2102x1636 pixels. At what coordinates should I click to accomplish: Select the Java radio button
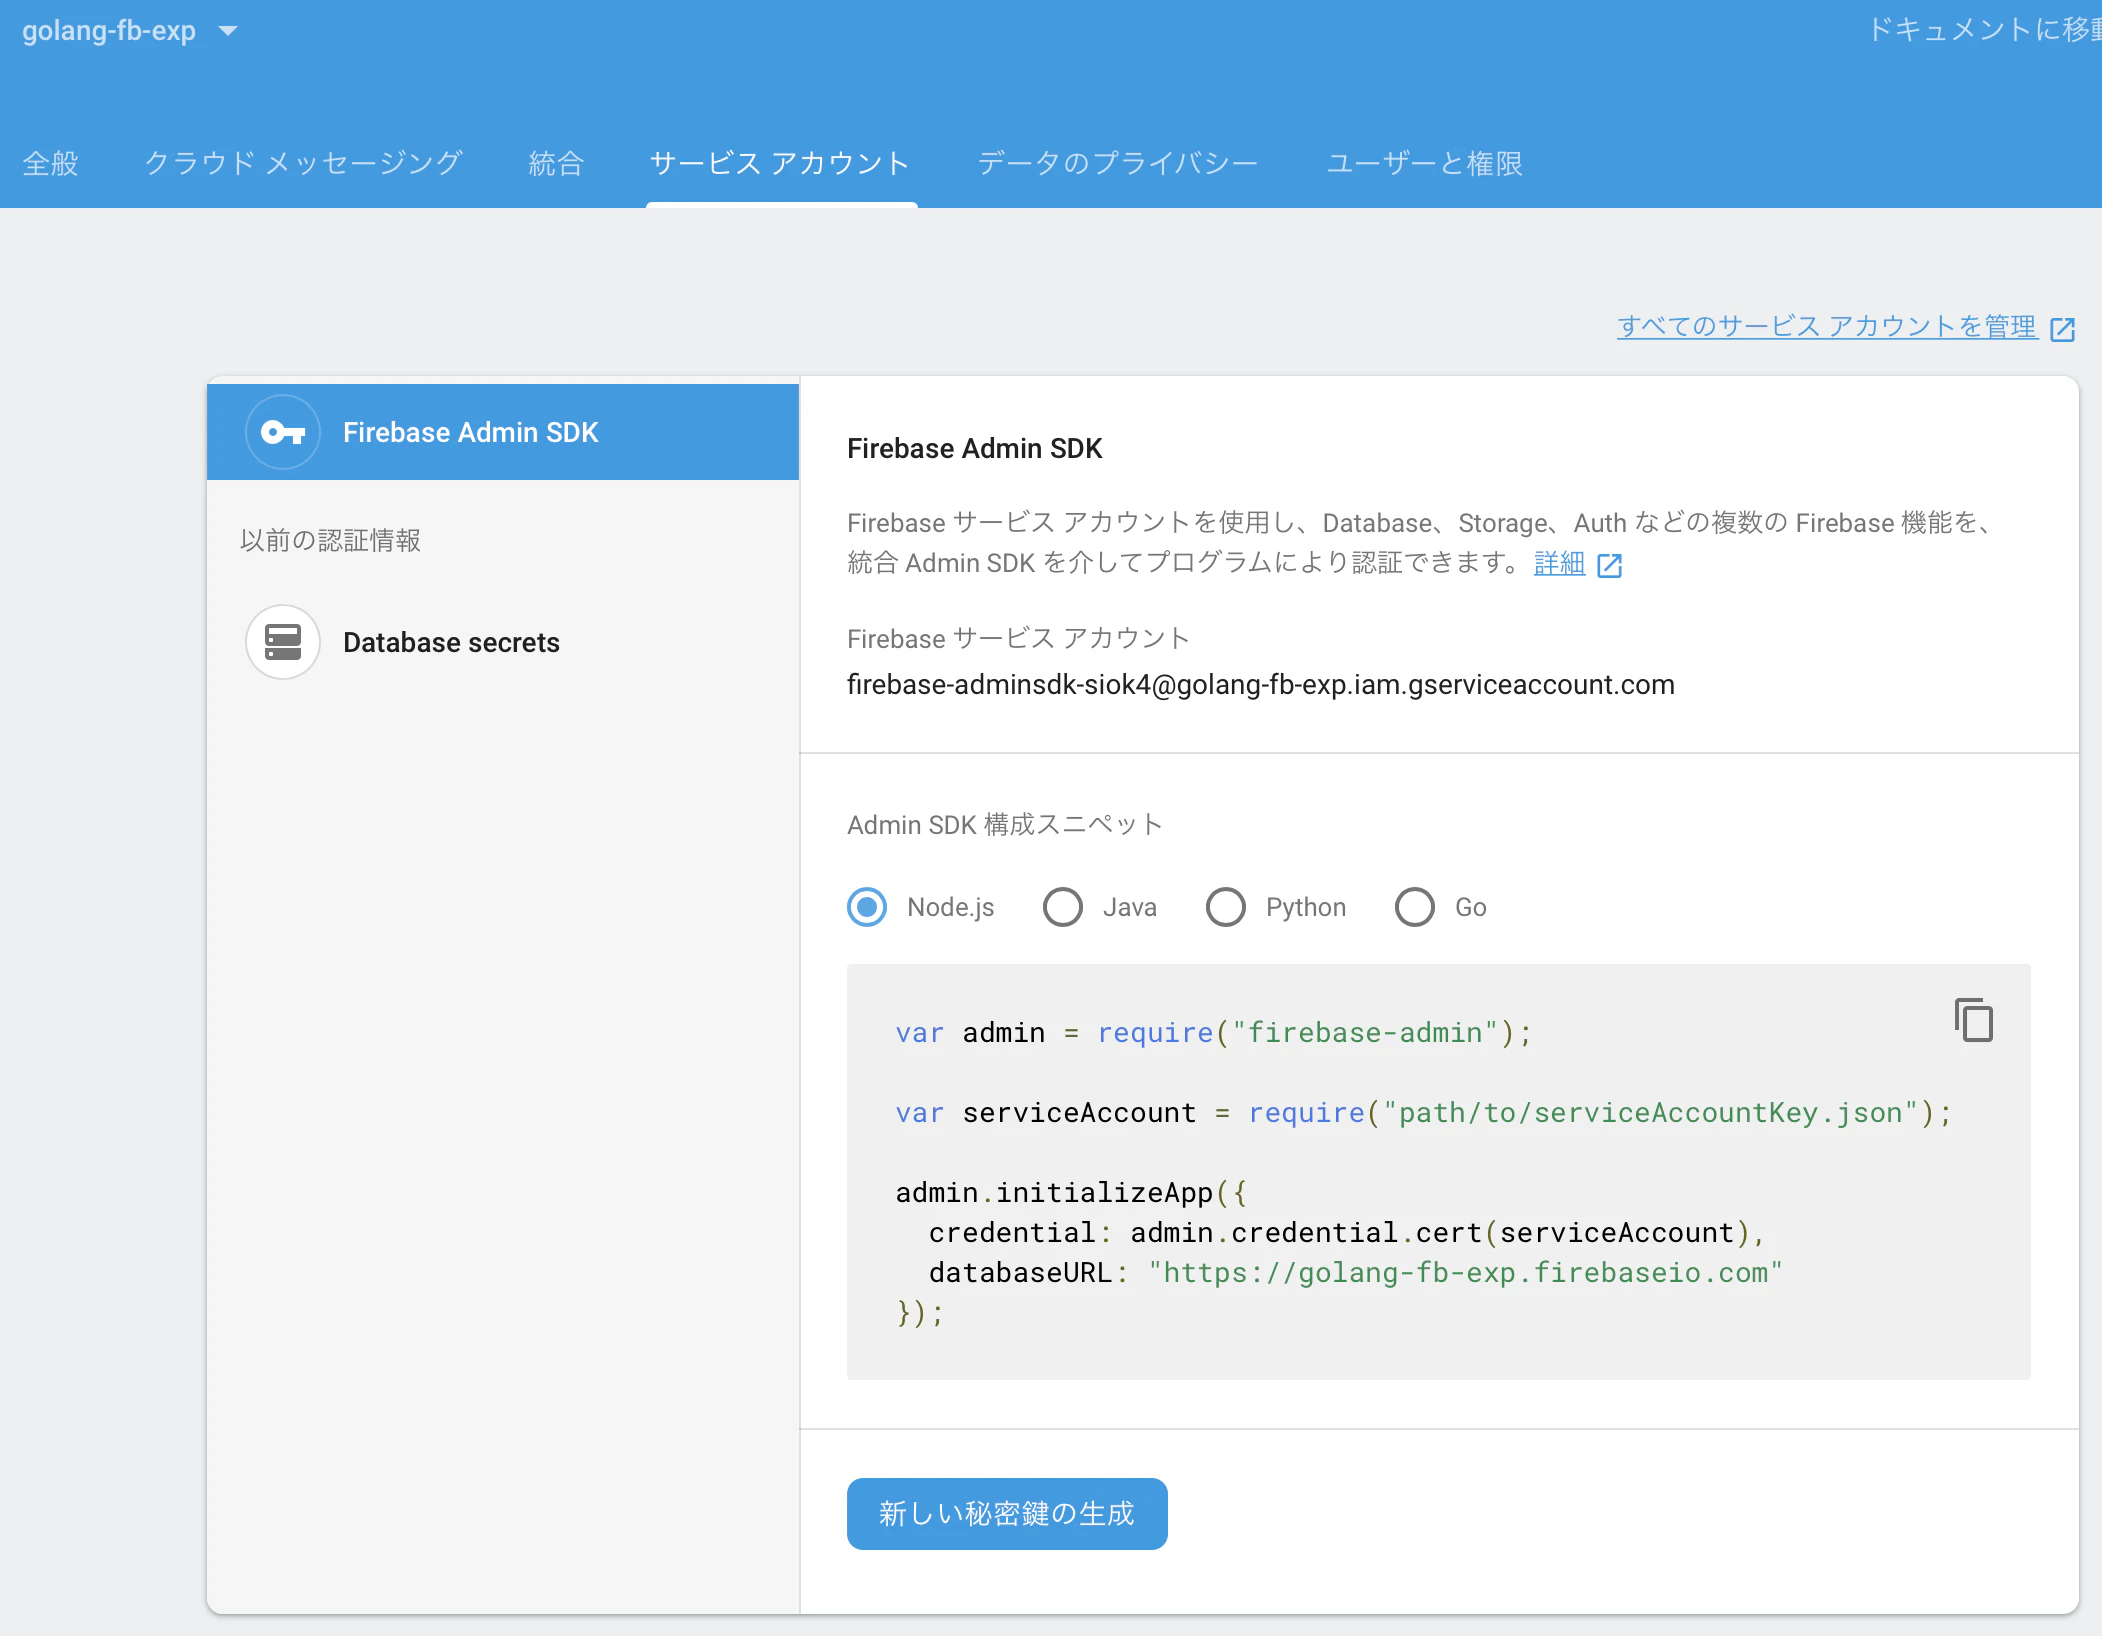tap(1063, 907)
